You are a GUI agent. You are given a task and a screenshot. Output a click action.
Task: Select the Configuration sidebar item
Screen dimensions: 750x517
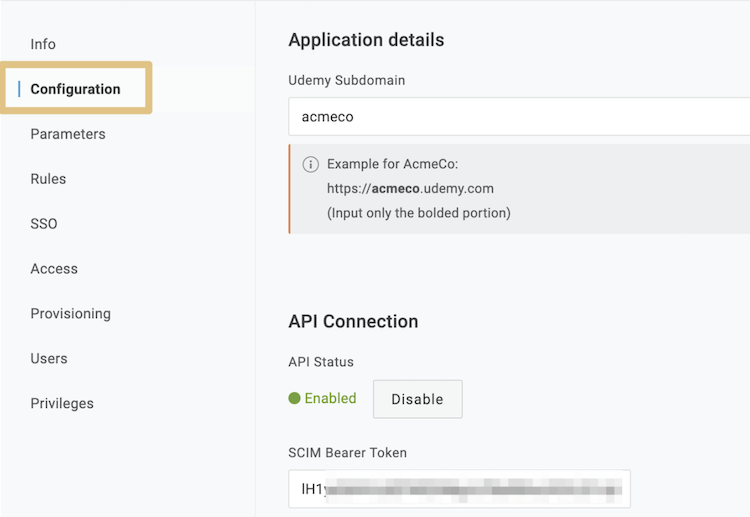click(x=75, y=89)
